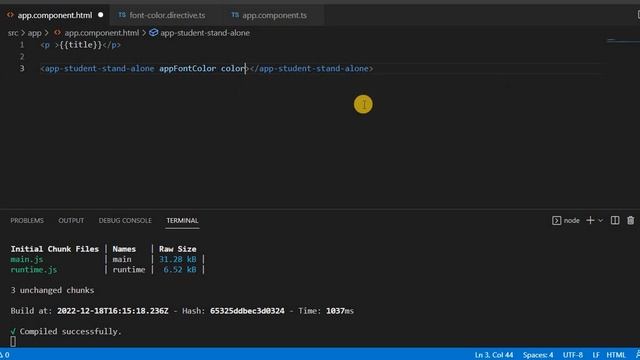Viewport: 640px width, 360px height.
Task: Click runtime.js in terminal output
Action: 34,269
